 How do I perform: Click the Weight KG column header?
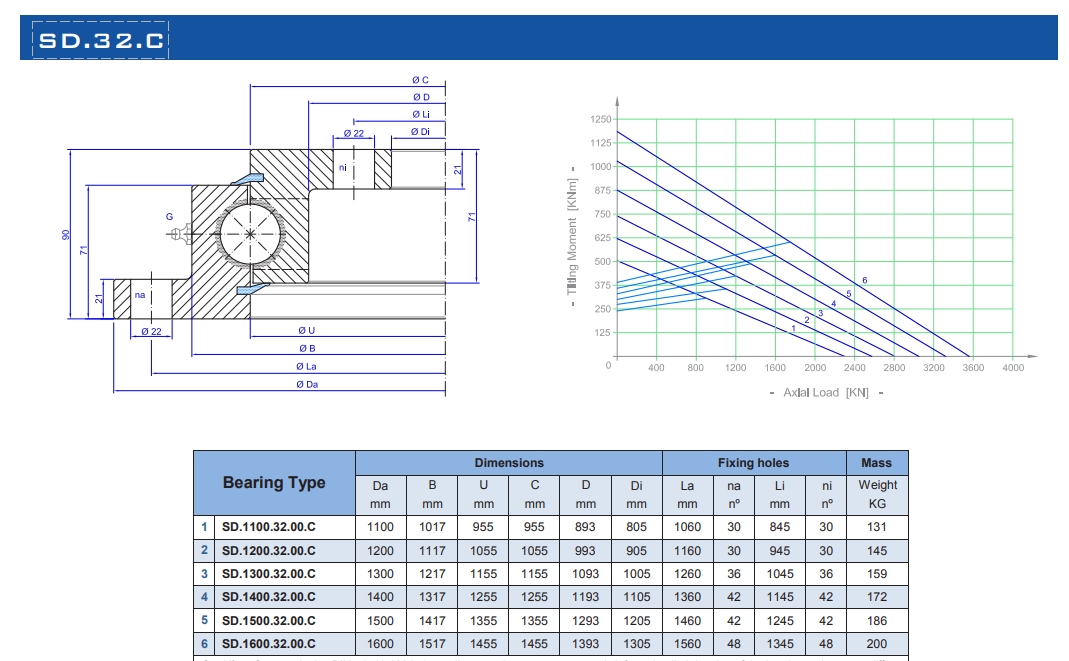(x=877, y=495)
